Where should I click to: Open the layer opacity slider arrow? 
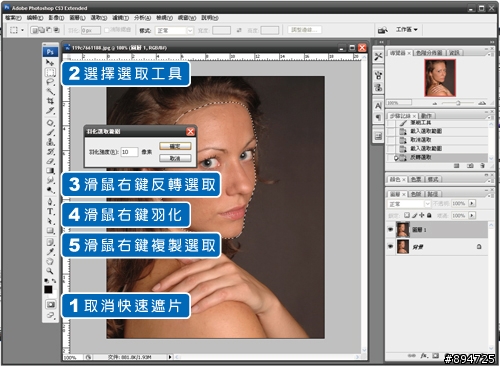(x=472, y=203)
